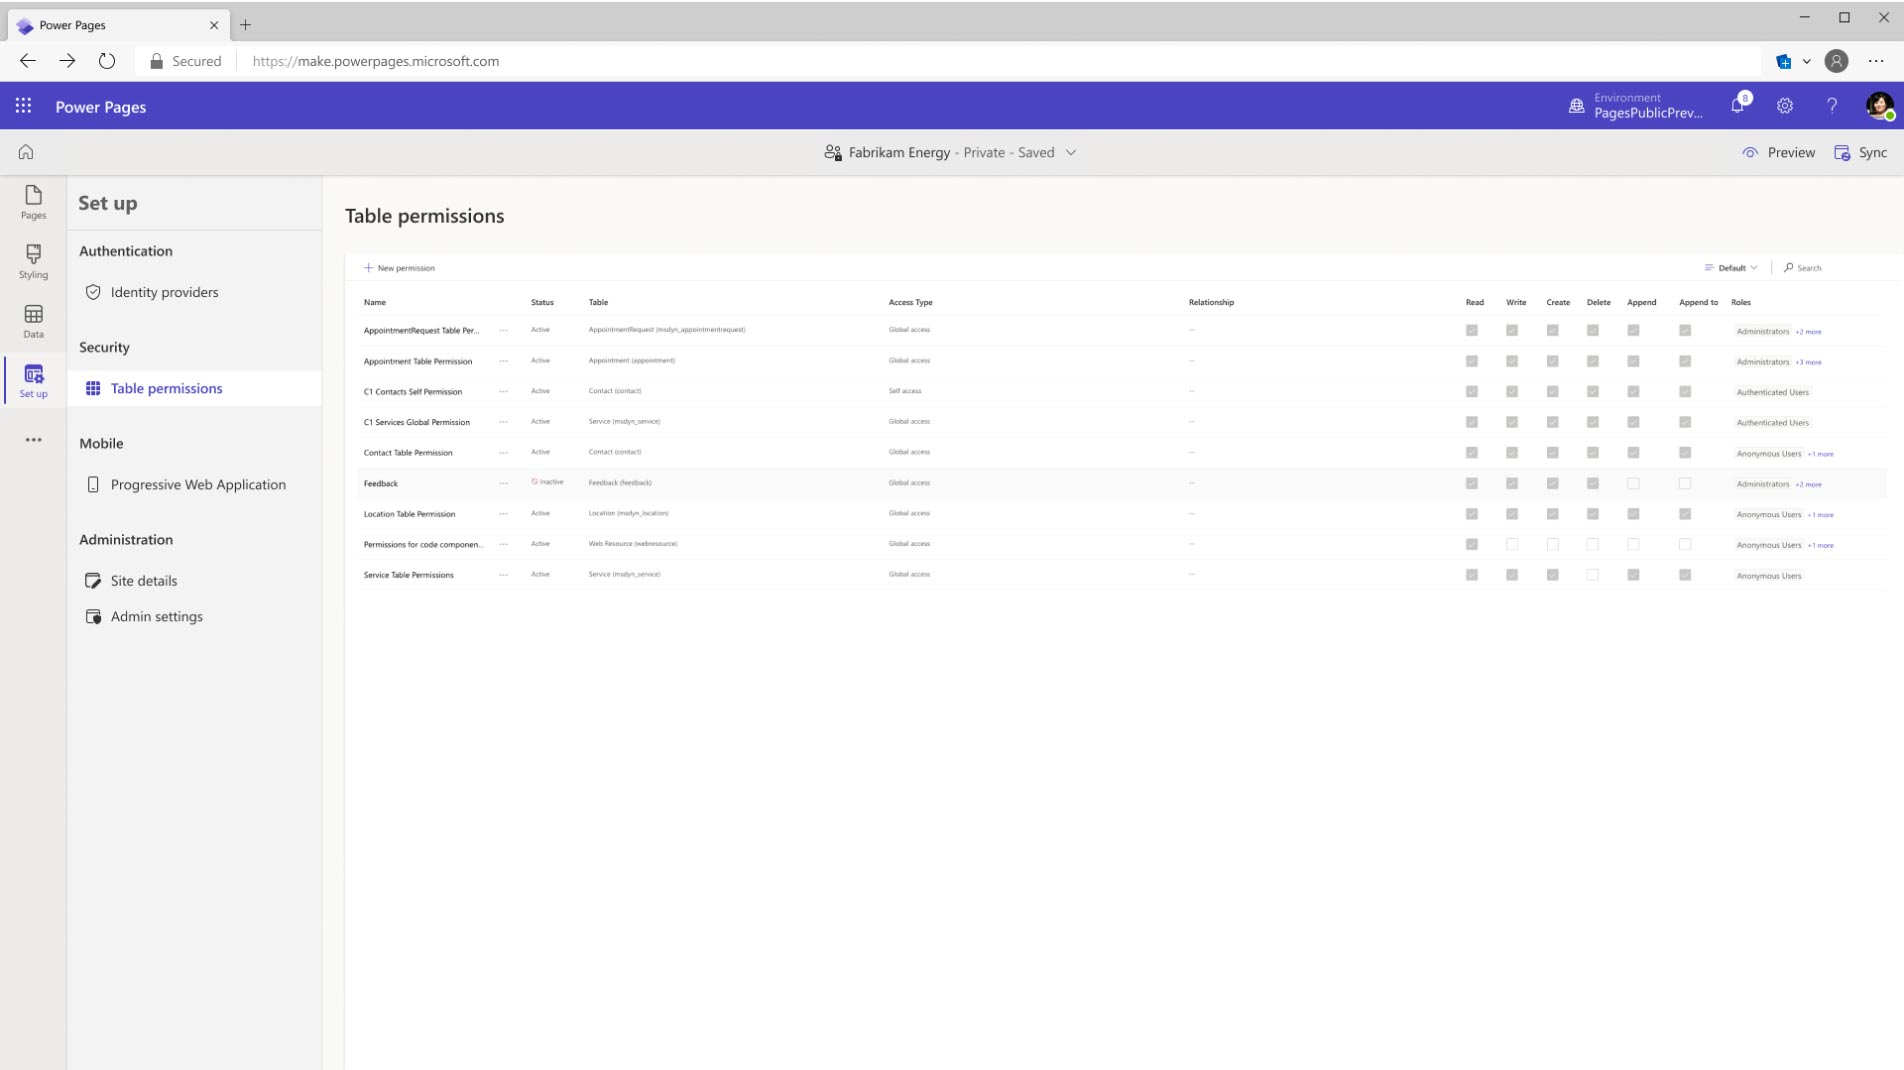This screenshot has height=1070, width=1904.
Task: Open the Default view dropdown
Action: pyautogui.click(x=1728, y=267)
